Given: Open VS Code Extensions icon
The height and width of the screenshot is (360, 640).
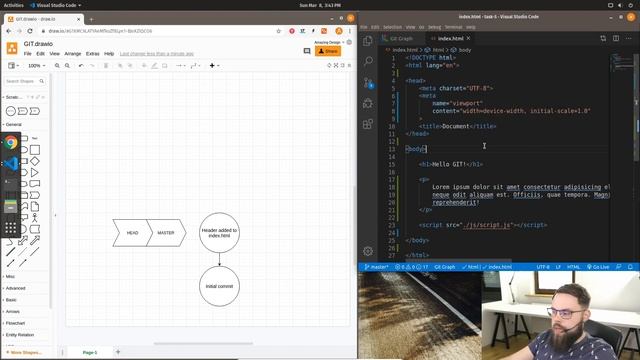Looking at the screenshot, I should point(368,124).
